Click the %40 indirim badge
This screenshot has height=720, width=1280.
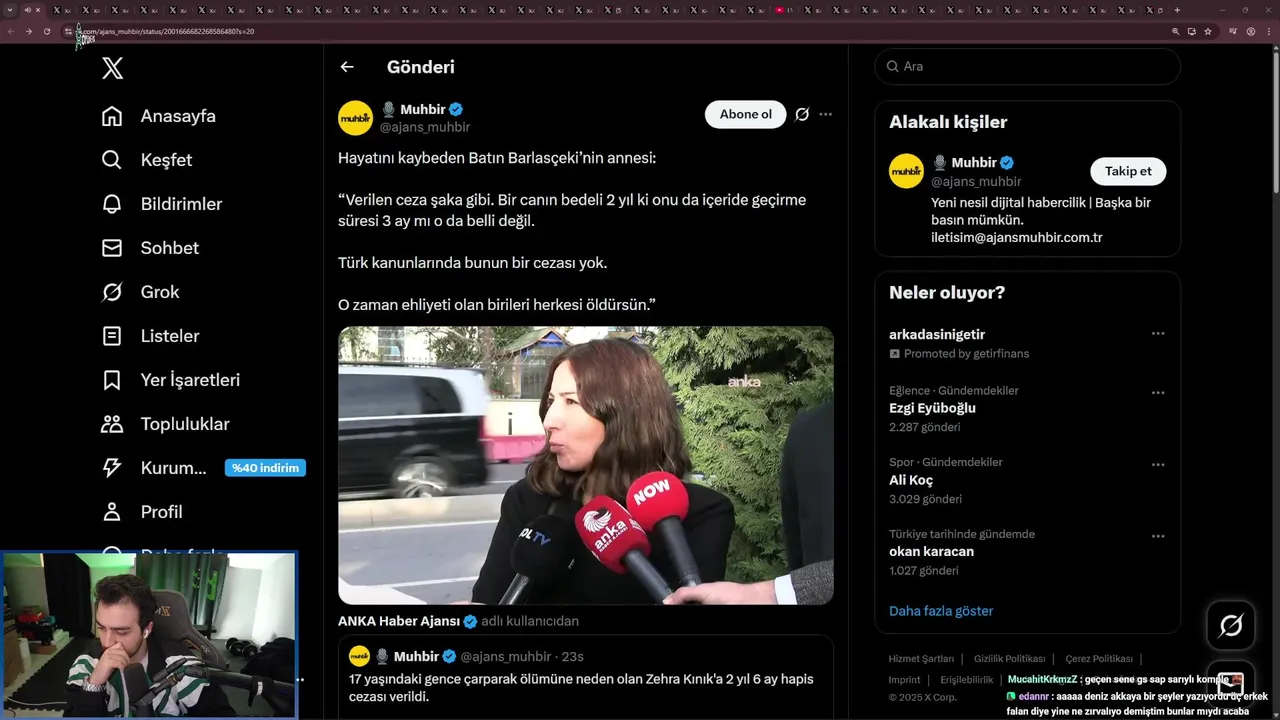[265, 468]
